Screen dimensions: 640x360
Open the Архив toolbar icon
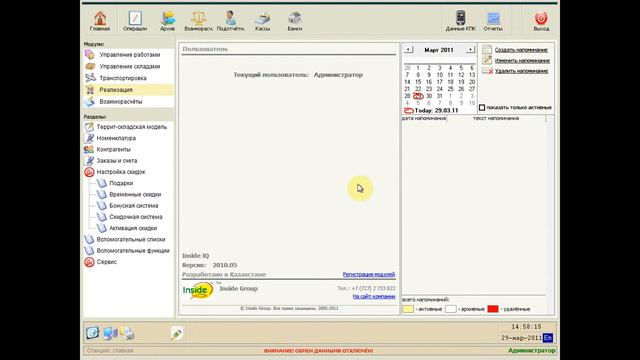167,21
